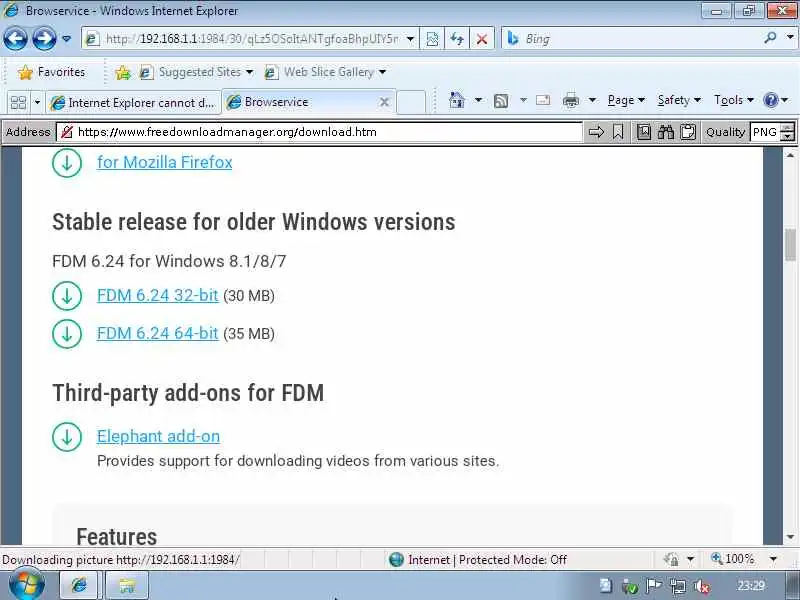800x600 pixels.
Task: Click the taskbar clock showing 23:29
Action: point(751,586)
